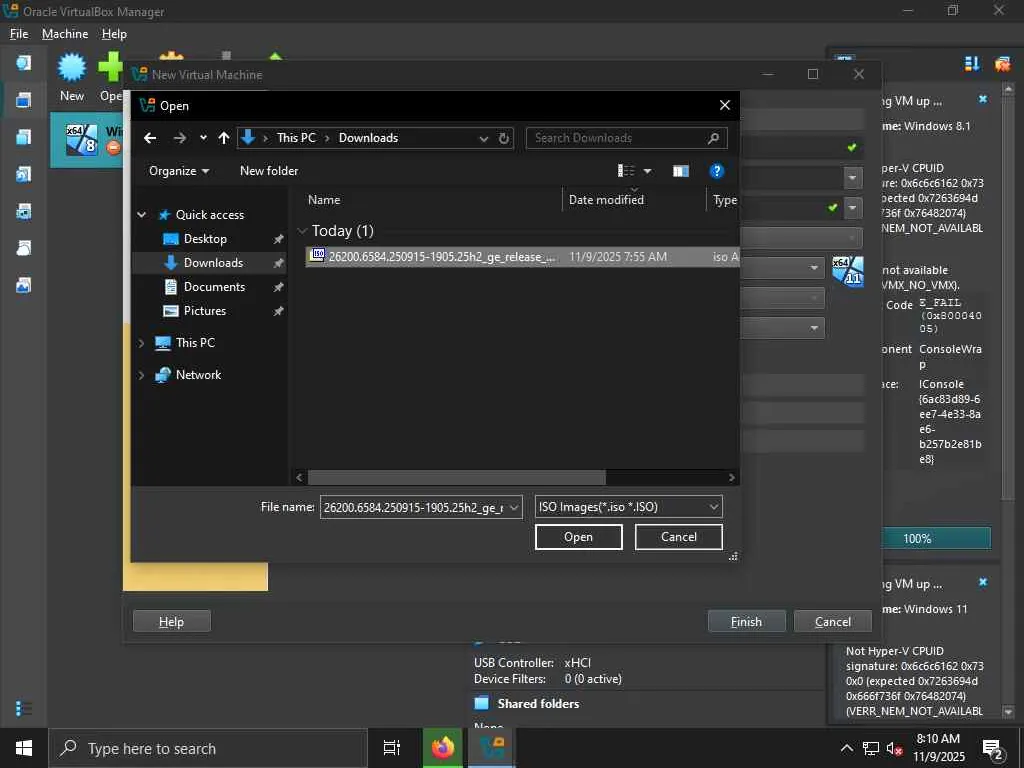Screen dimensions: 1024x768
Task: Click the pin beside Downloads
Action: coord(278,263)
